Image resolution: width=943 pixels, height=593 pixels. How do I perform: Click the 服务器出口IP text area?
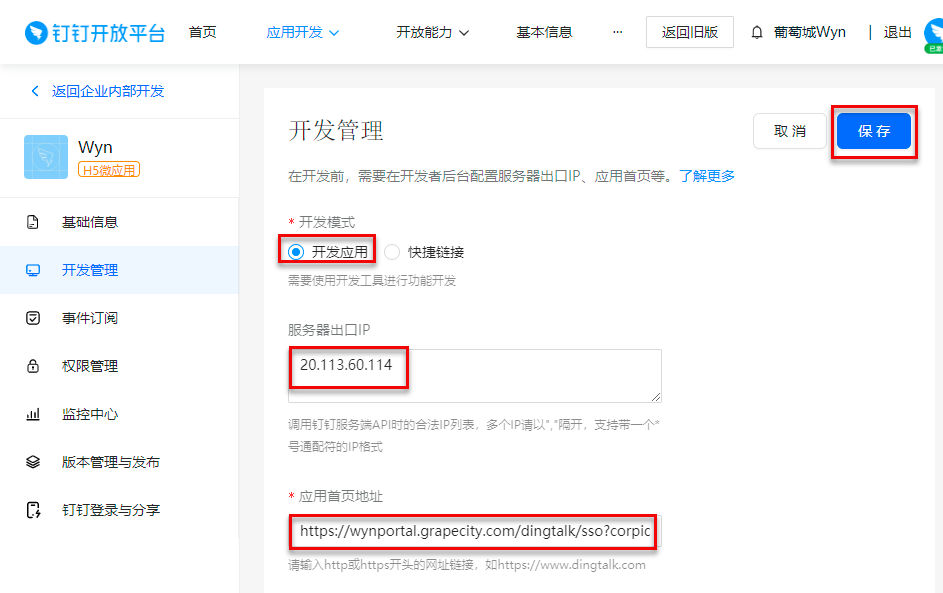pyautogui.click(x=474, y=375)
